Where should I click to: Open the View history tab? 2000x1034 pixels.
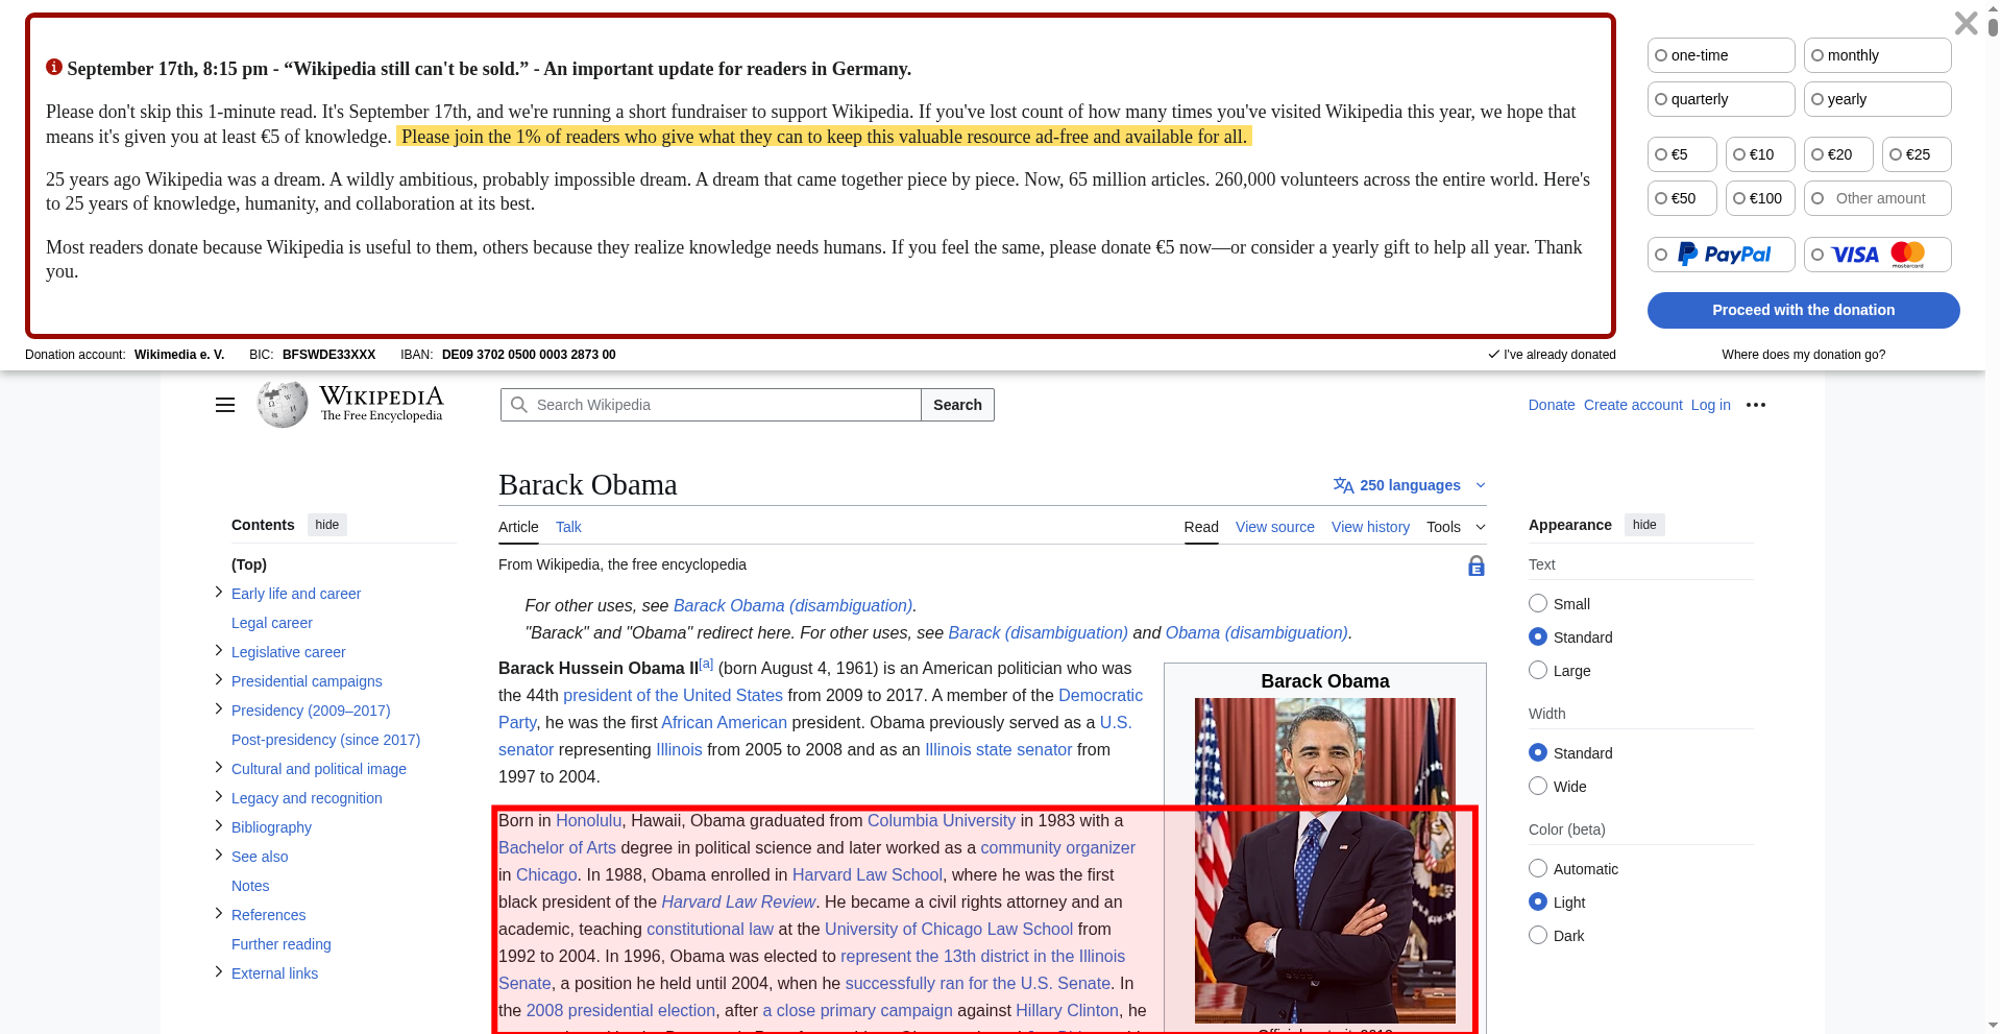[x=1370, y=527]
